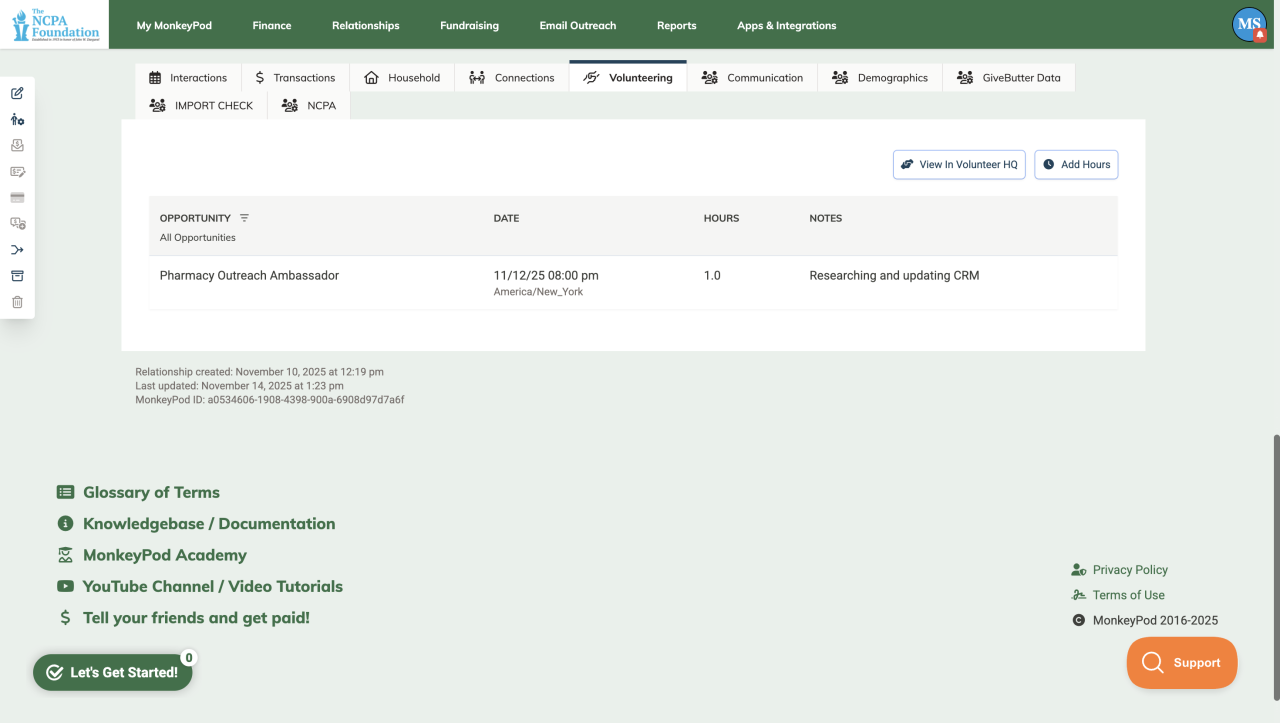Click the Add Hours button

pyautogui.click(x=1076, y=164)
